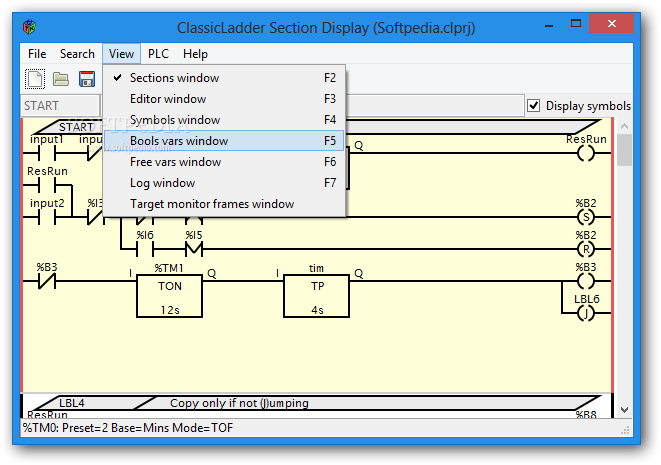Open the File menu
Viewport: 661px width, 465px height.
pyautogui.click(x=37, y=54)
